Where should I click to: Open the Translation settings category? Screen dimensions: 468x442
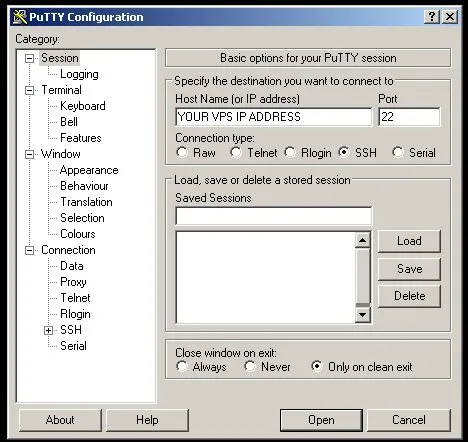point(86,202)
